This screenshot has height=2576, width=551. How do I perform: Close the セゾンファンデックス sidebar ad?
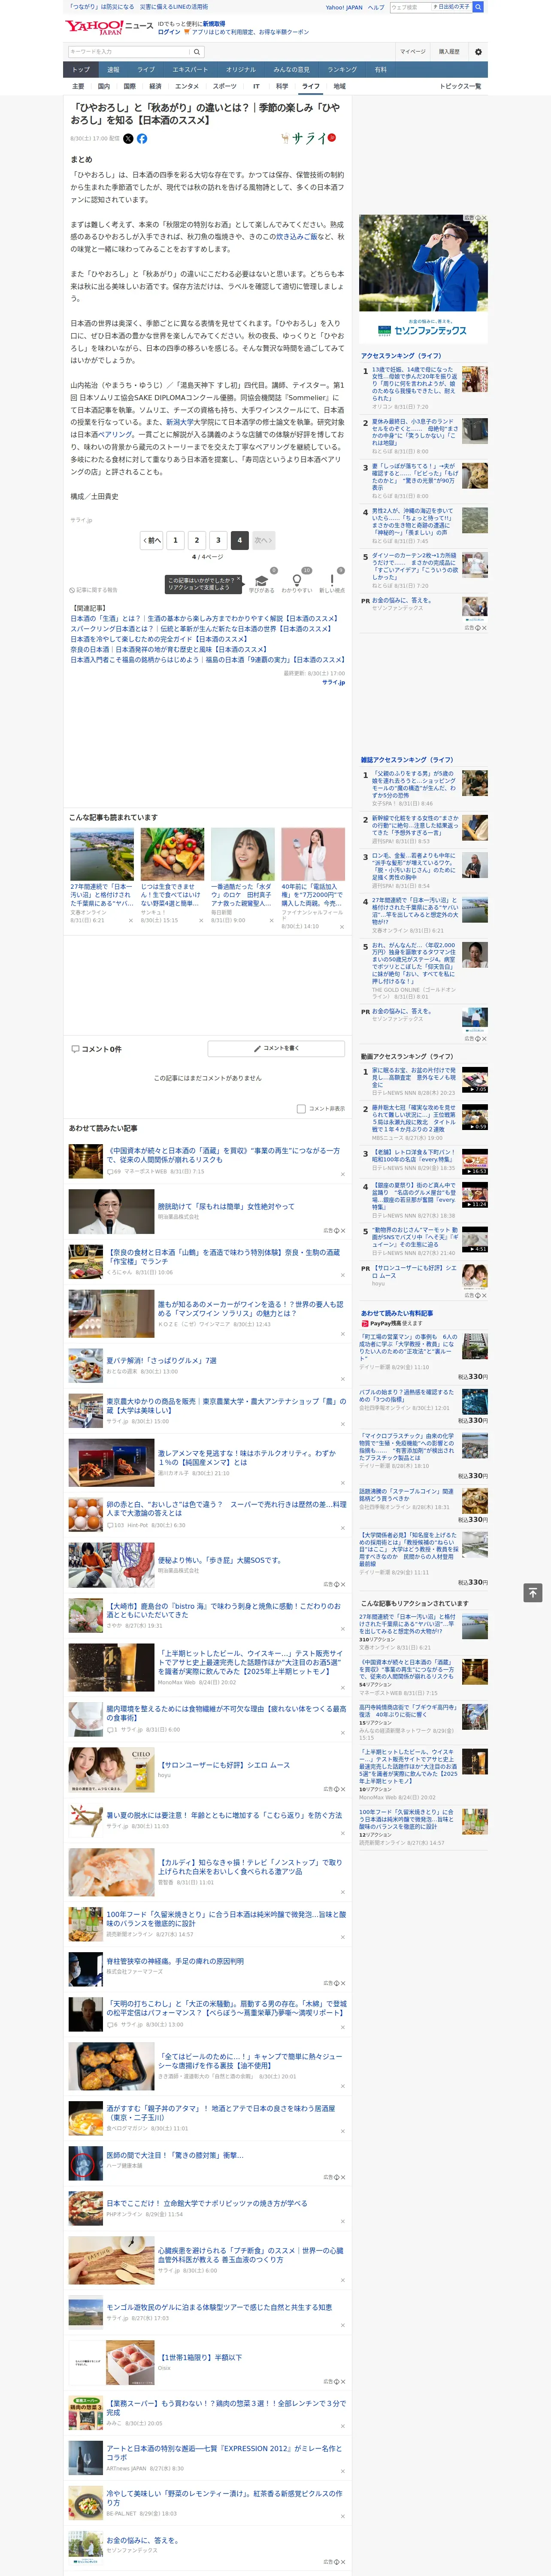[483, 218]
